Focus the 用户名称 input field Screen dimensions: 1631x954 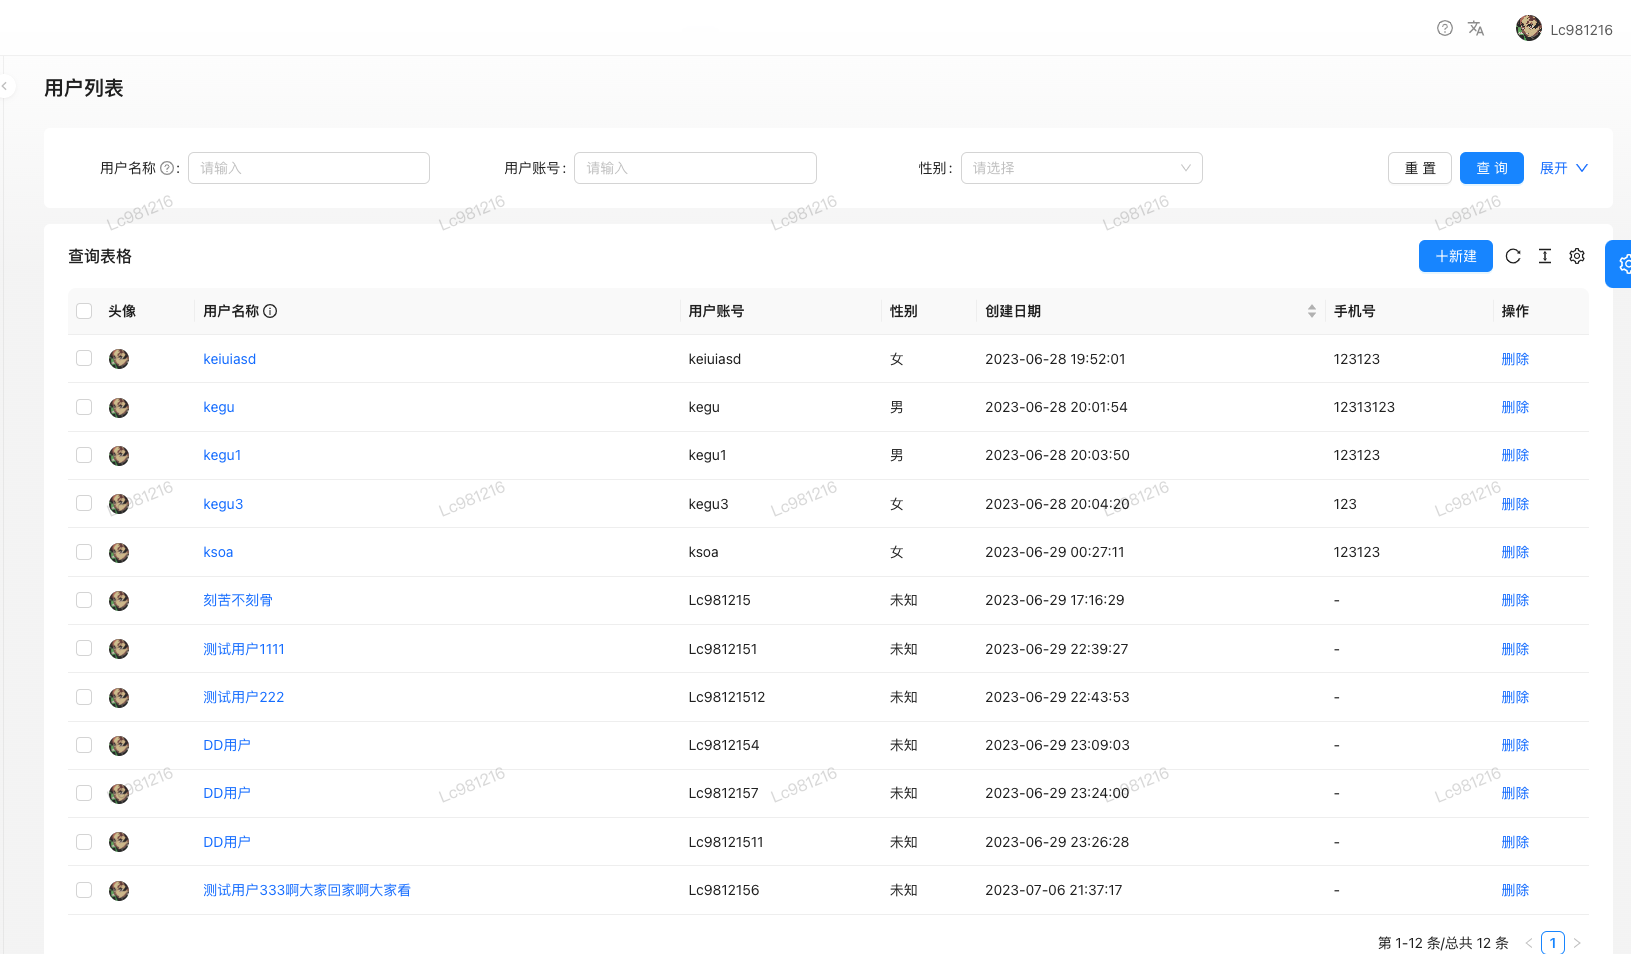coord(309,168)
